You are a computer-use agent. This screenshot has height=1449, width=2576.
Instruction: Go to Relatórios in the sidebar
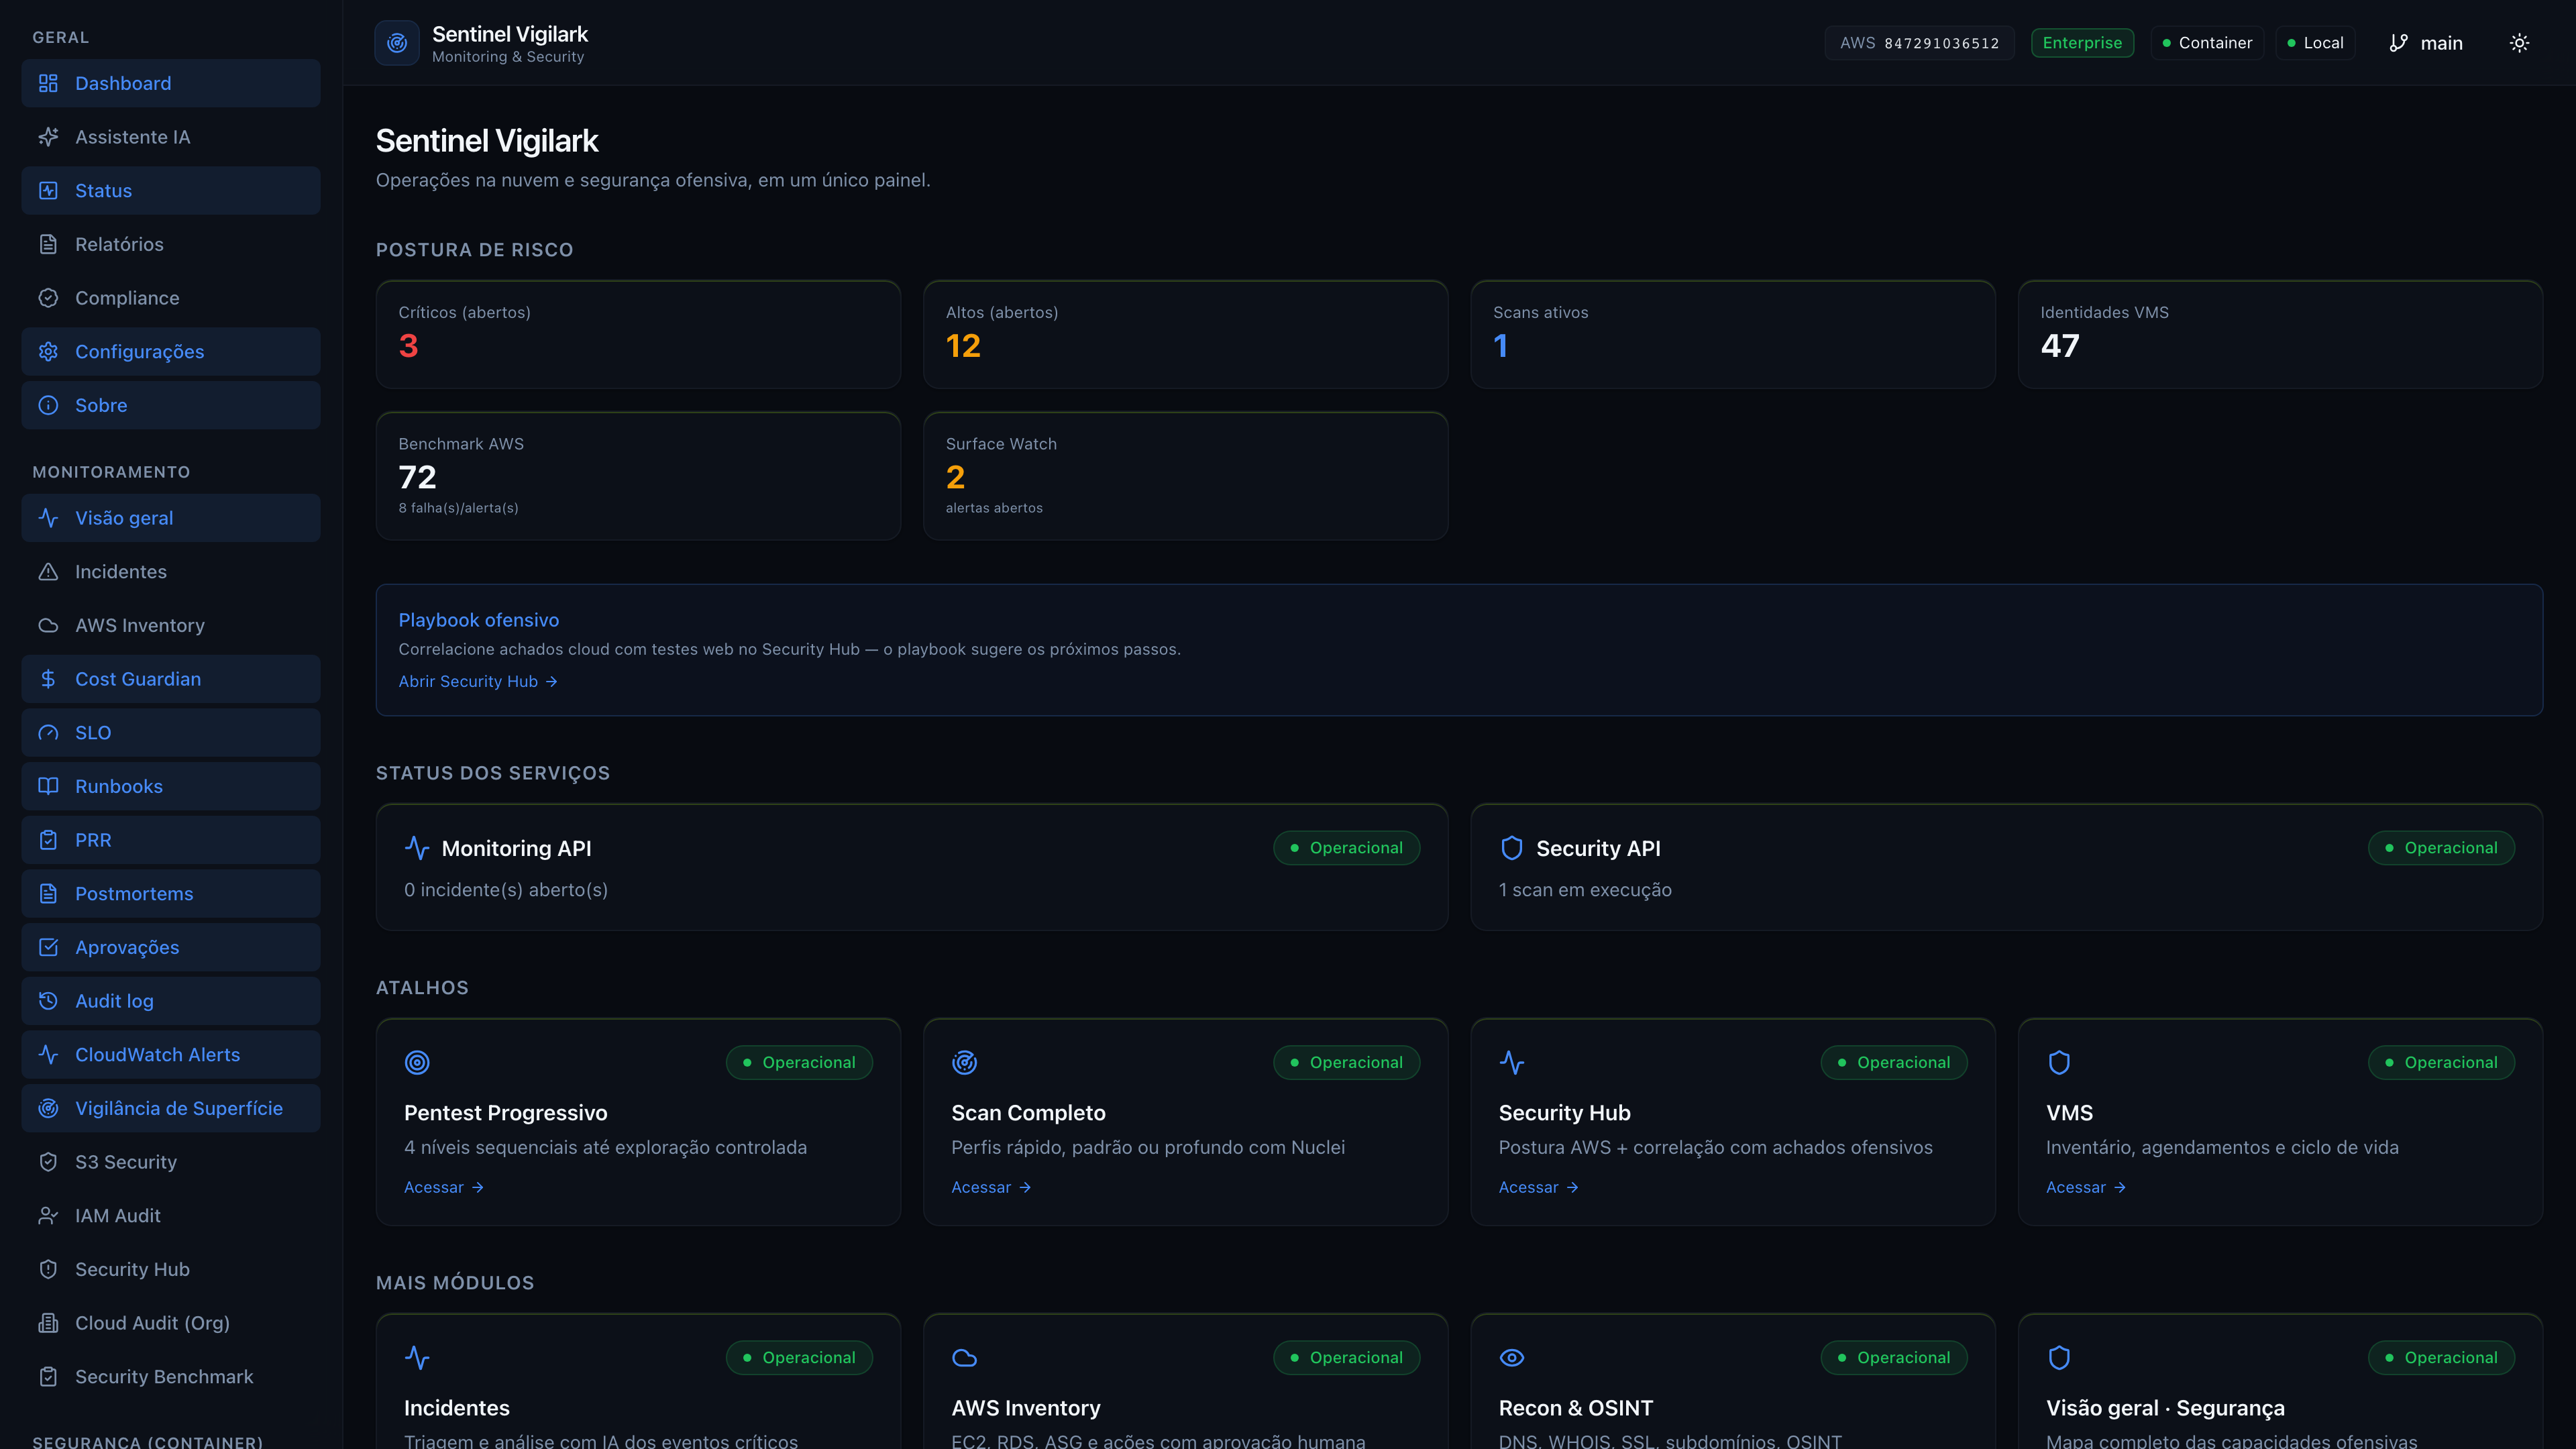click(171, 244)
